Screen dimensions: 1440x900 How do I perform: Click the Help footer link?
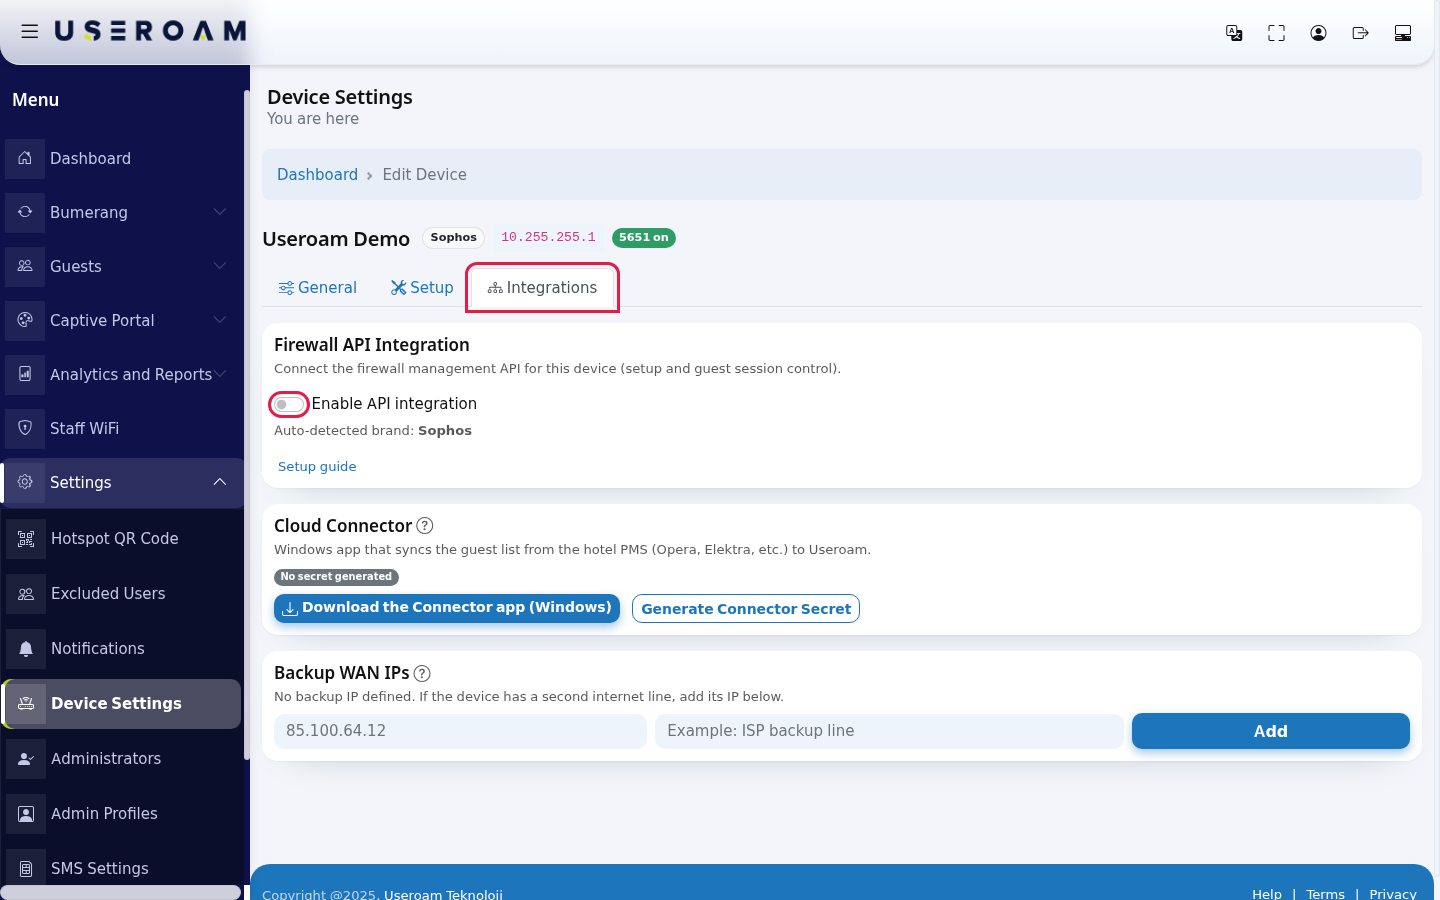click(x=1267, y=894)
